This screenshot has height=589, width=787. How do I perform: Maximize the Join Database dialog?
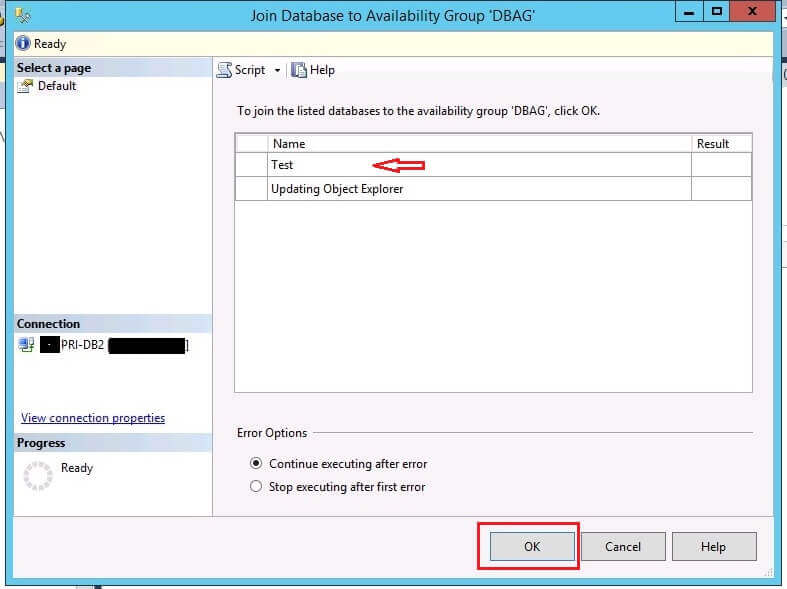(716, 12)
